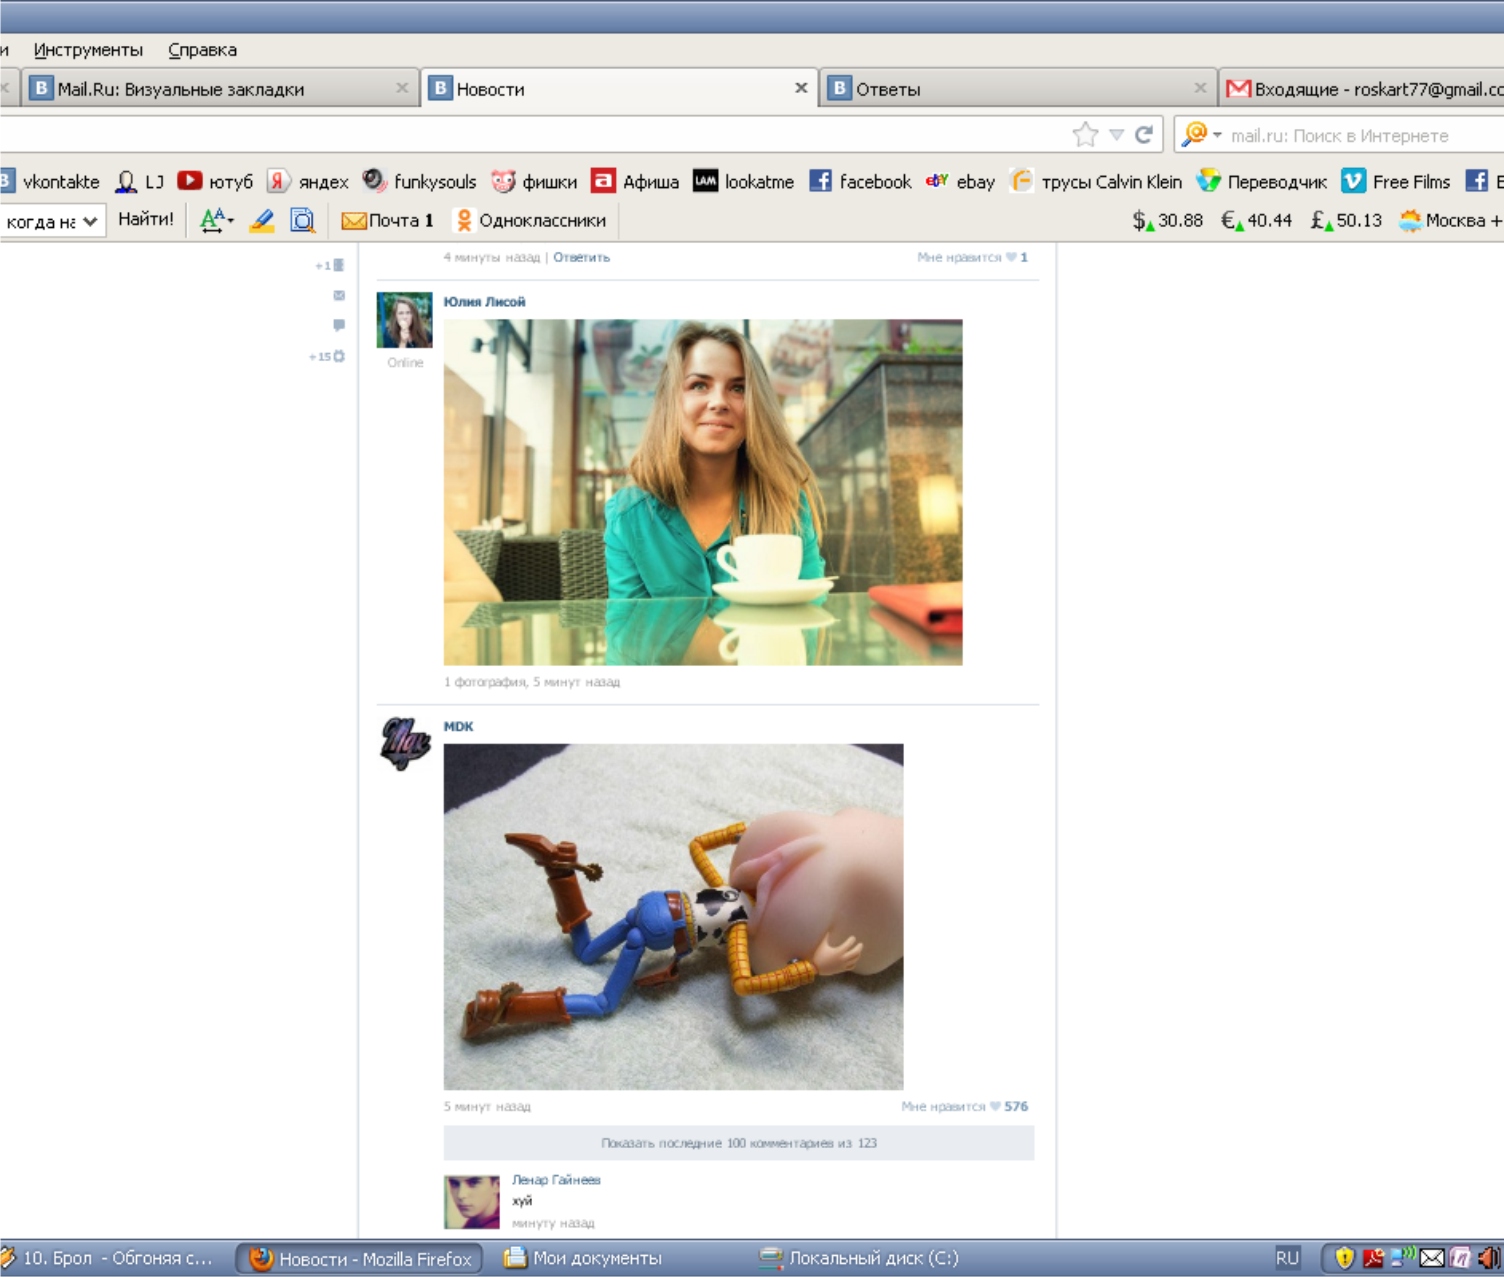Select the Новости tab
Viewport: 1504px width, 1277px height.
[618, 89]
